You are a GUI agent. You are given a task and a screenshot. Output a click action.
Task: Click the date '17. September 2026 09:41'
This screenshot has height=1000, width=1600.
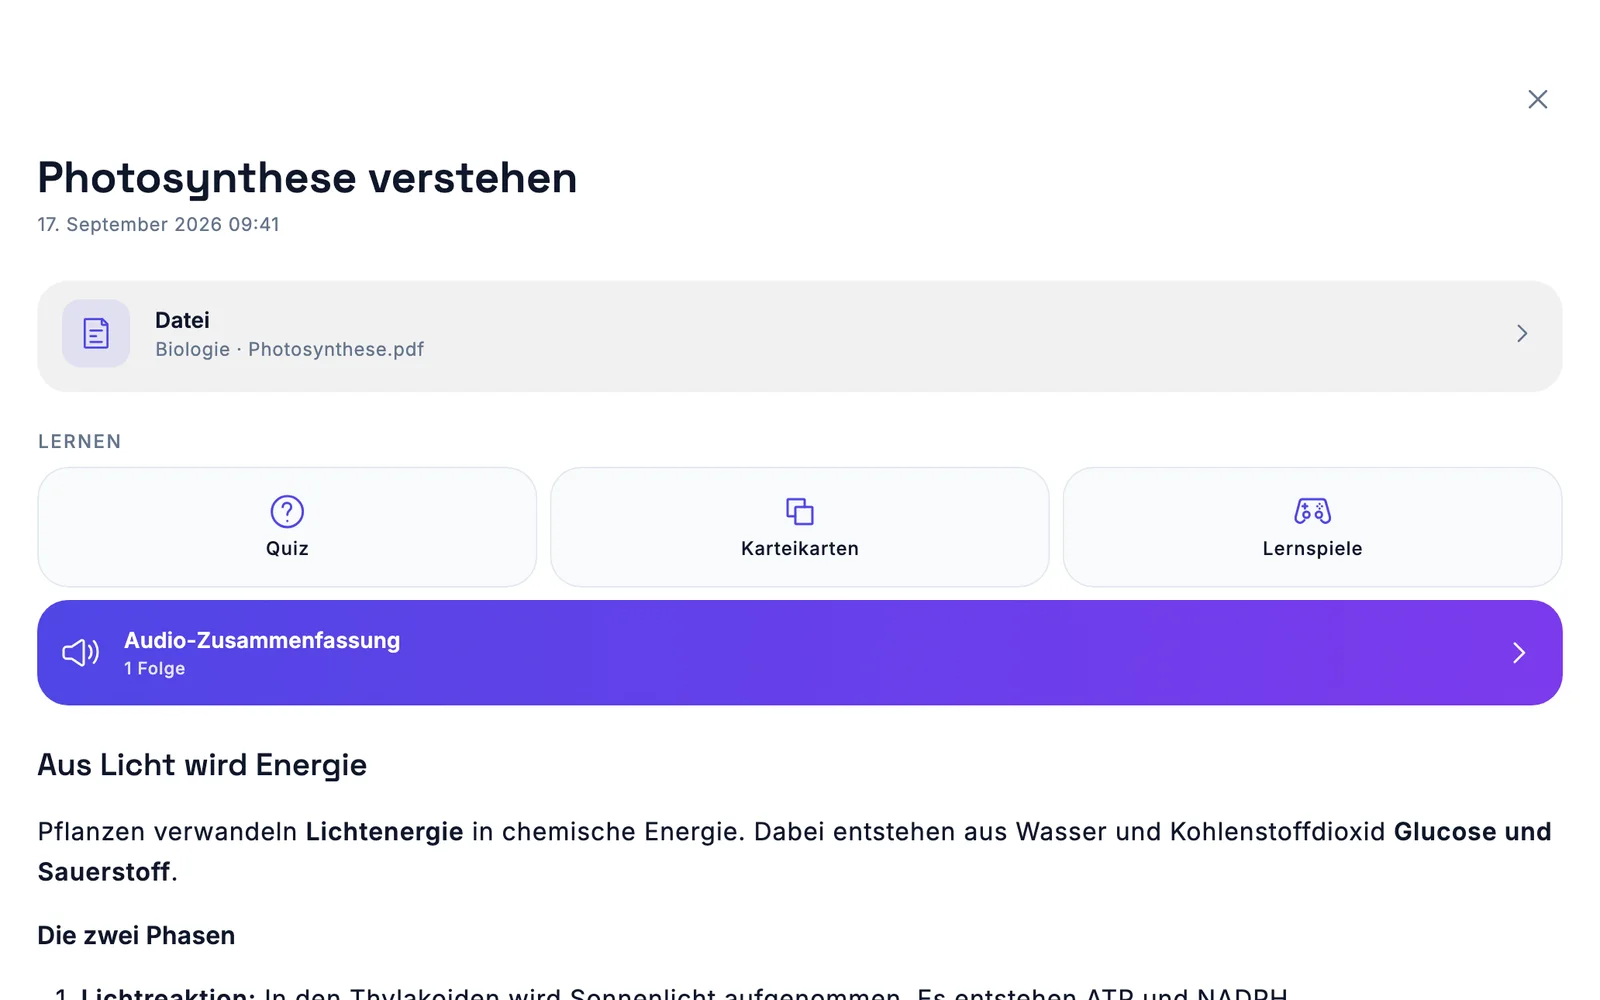(x=158, y=224)
